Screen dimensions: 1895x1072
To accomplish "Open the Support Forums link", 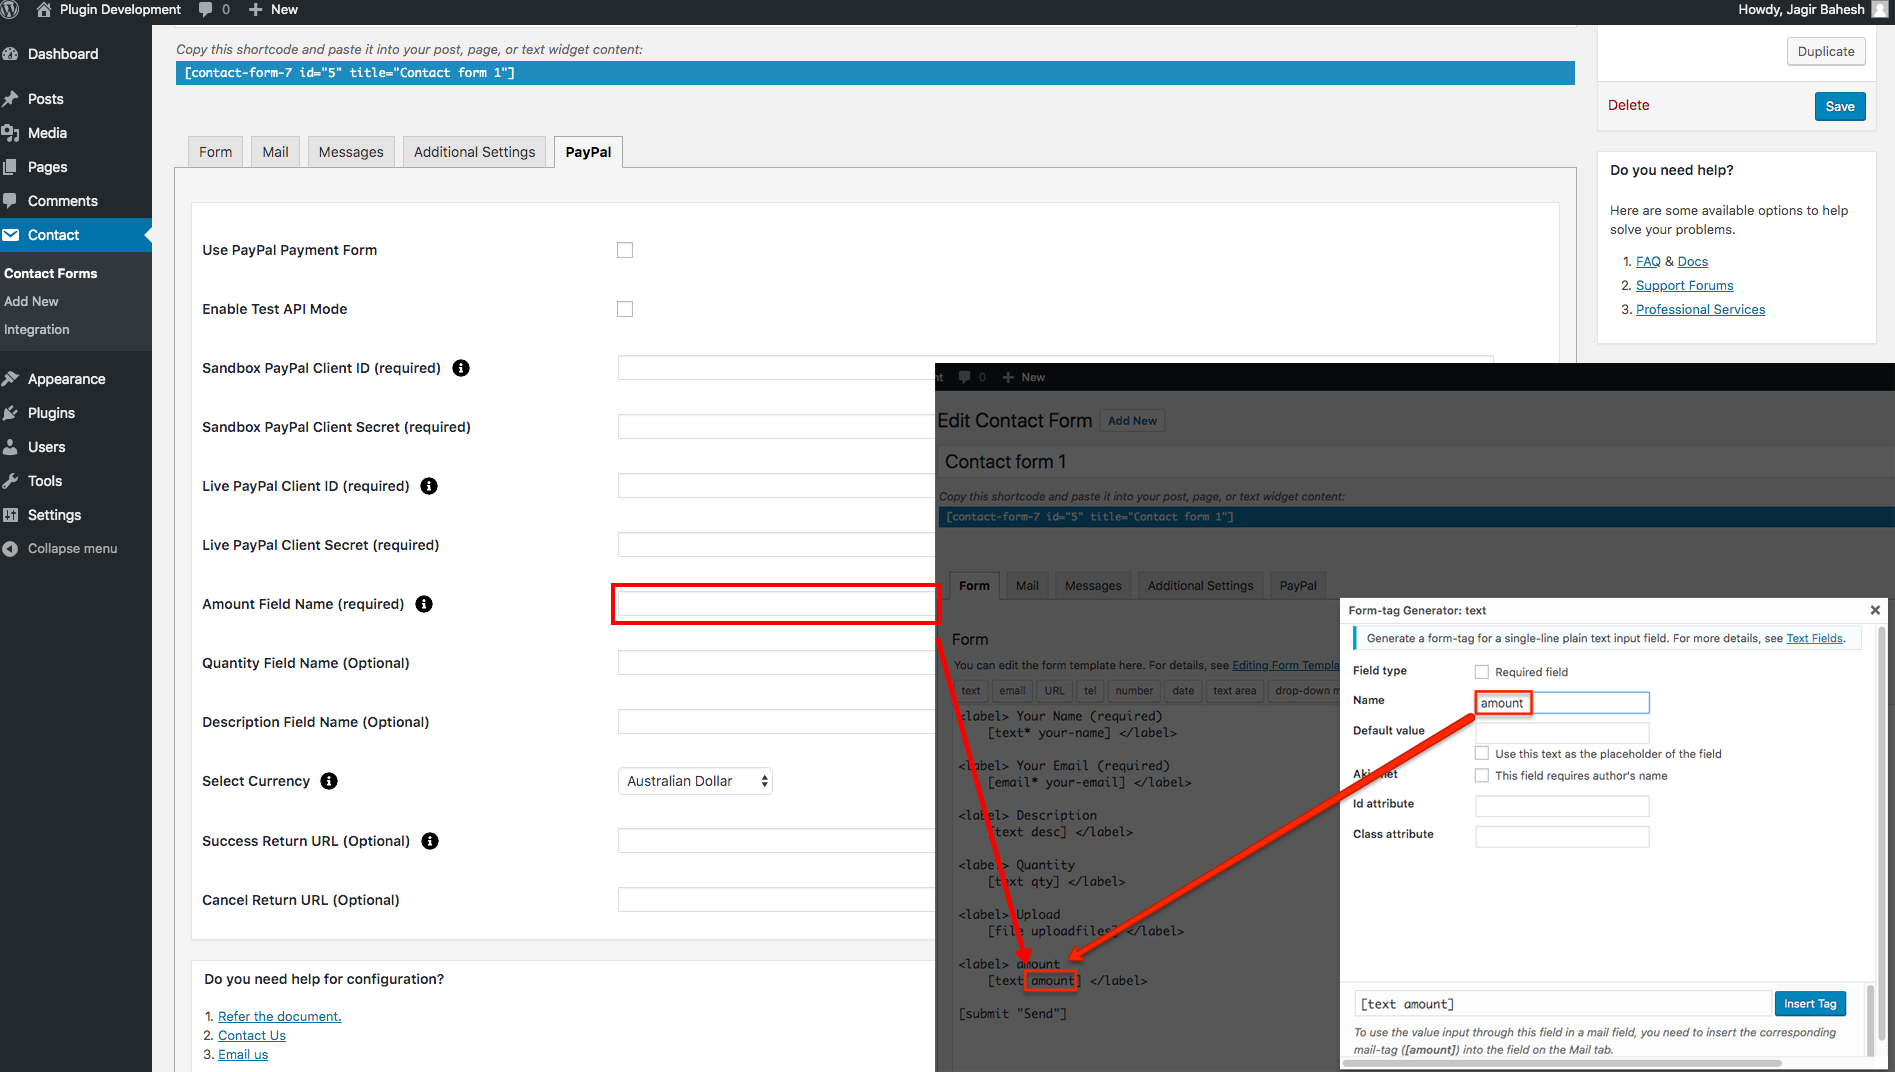I will click(x=1684, y=286).
